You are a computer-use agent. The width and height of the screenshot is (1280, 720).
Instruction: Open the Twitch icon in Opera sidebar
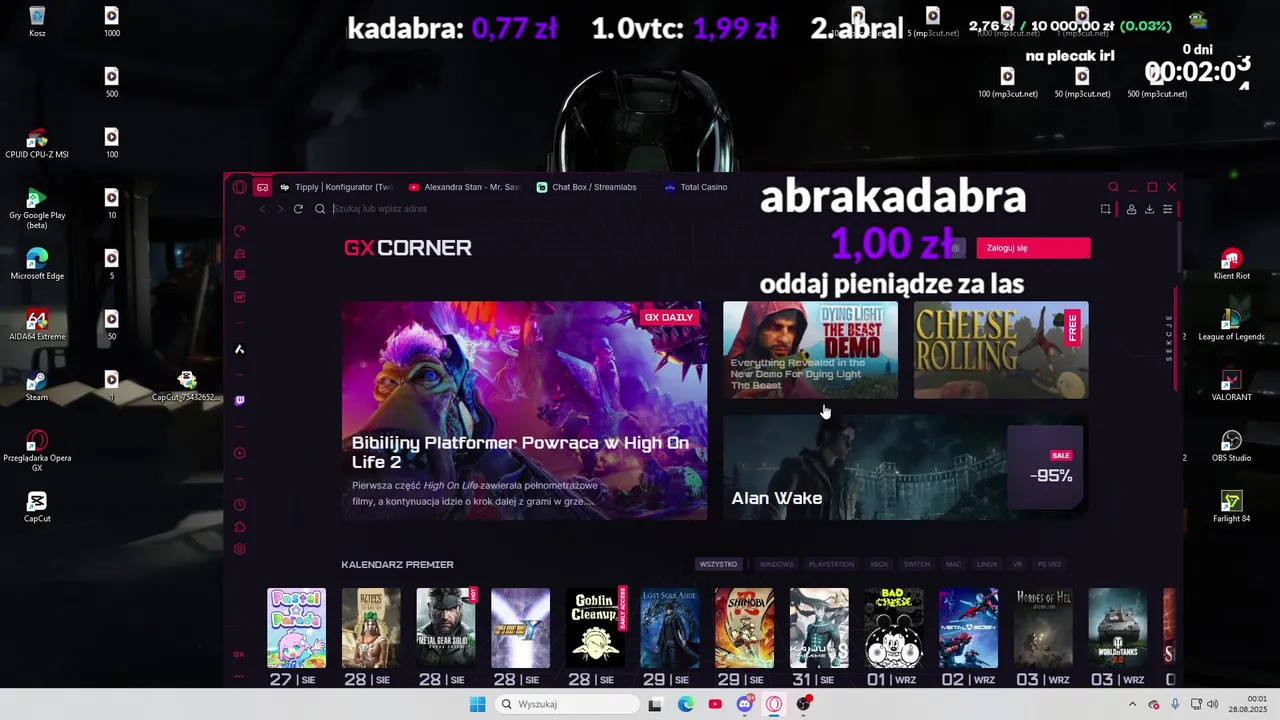click(239, 401)
